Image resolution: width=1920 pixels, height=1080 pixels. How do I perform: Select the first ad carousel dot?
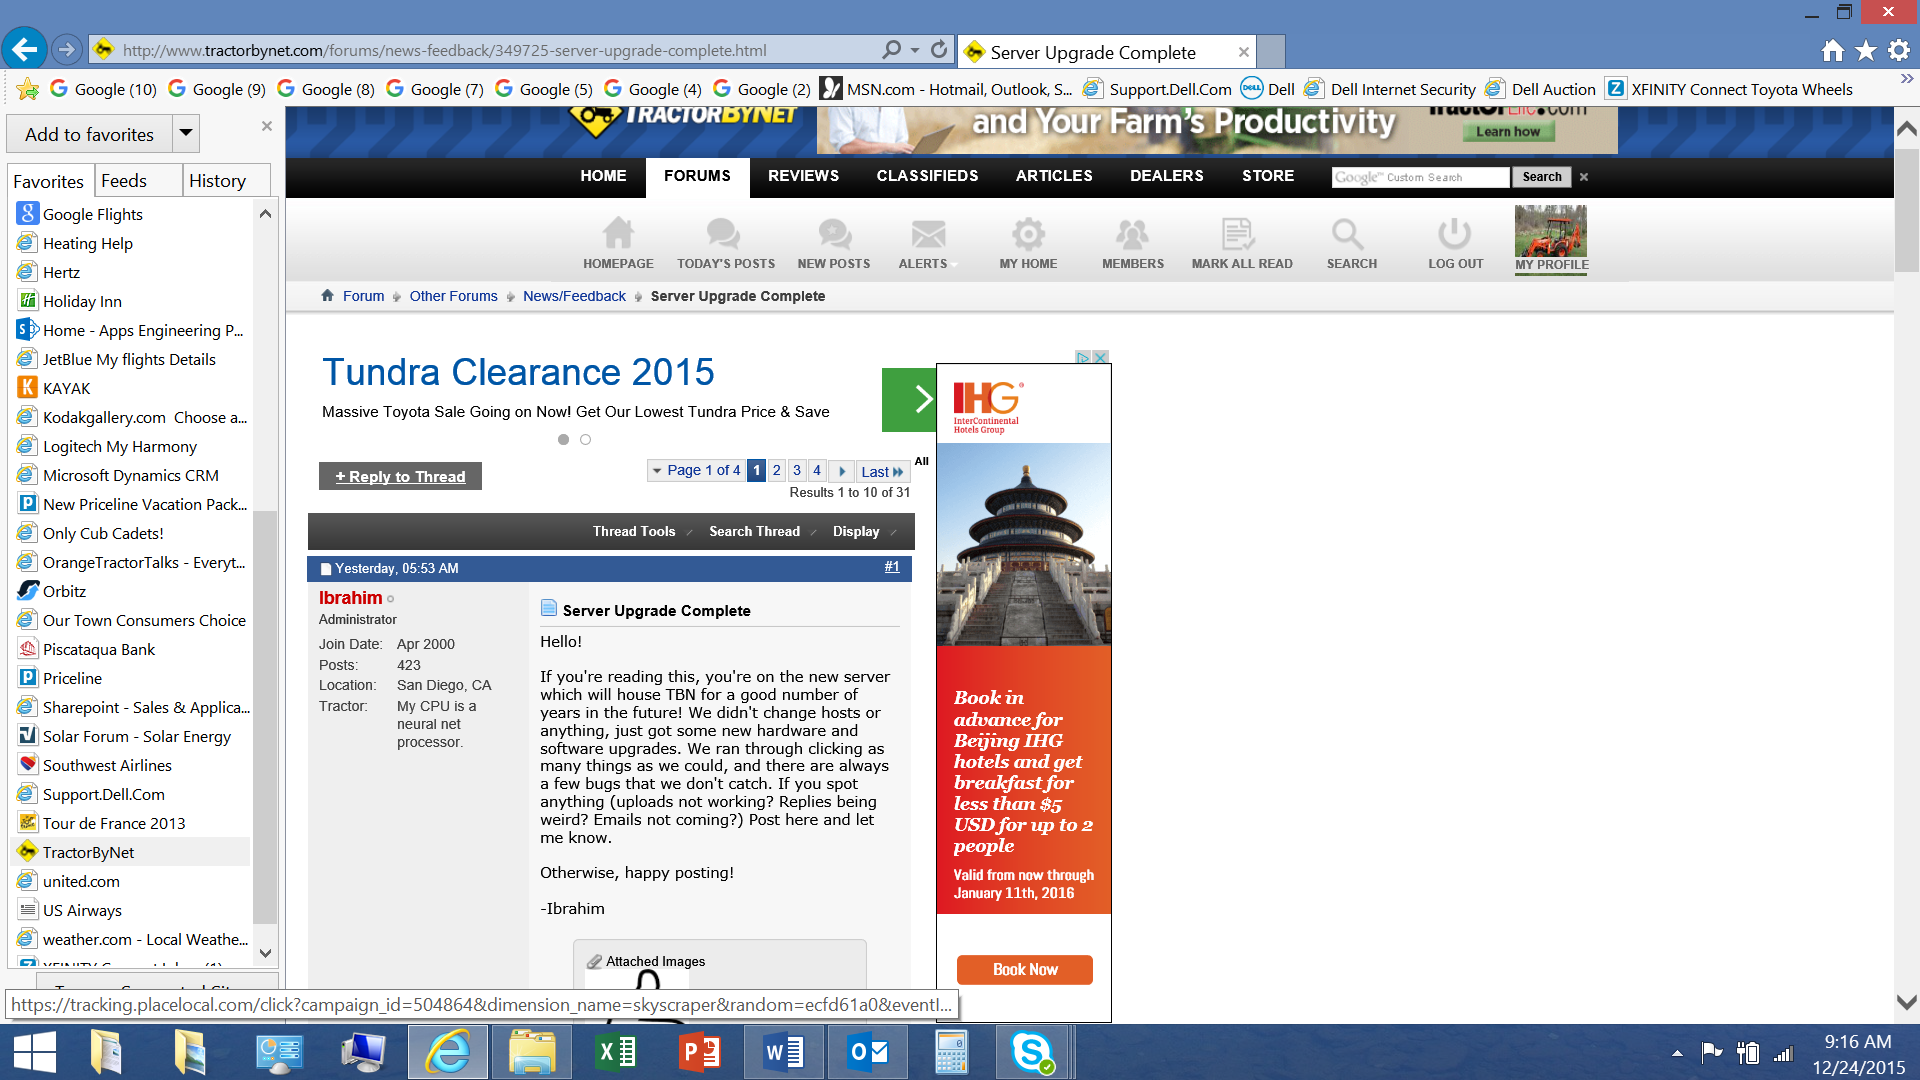click(x=563, y=440)
